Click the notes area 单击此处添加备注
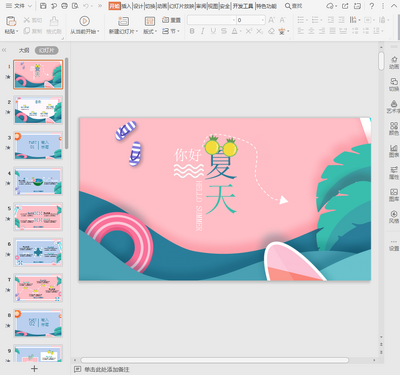Screen dimensions: 400x375 [106, 369]
